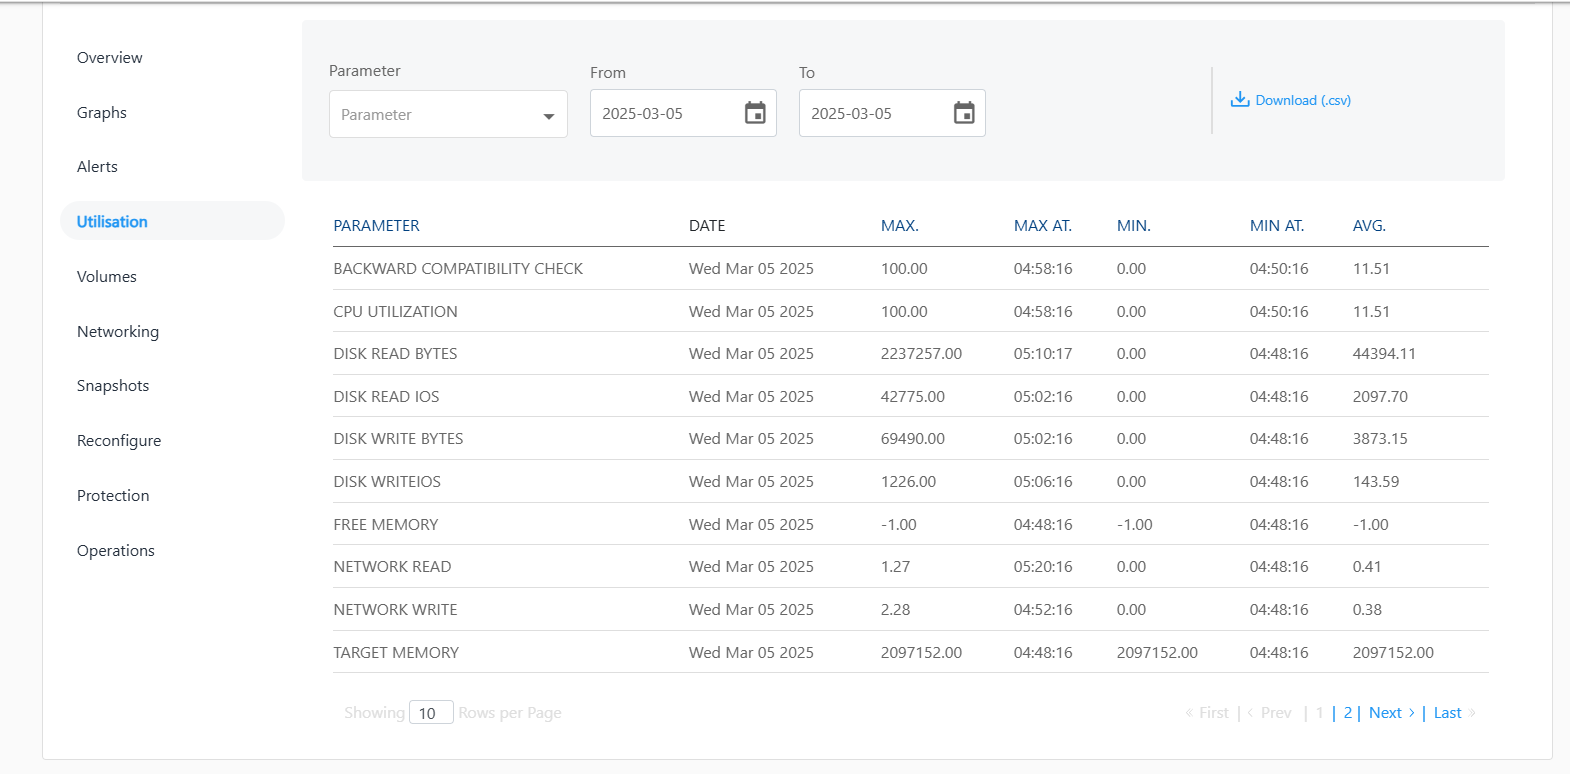Go to page 2 of results

pyautogui.click(x=1347, y=713)
